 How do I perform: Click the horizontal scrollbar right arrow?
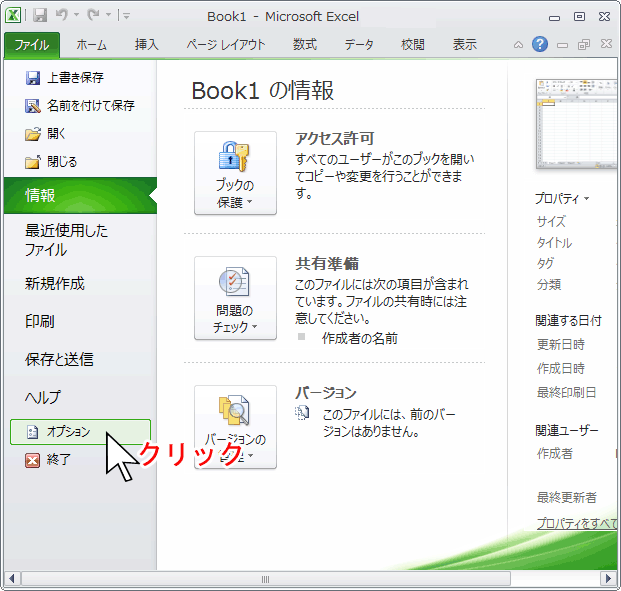coord(608,579)
